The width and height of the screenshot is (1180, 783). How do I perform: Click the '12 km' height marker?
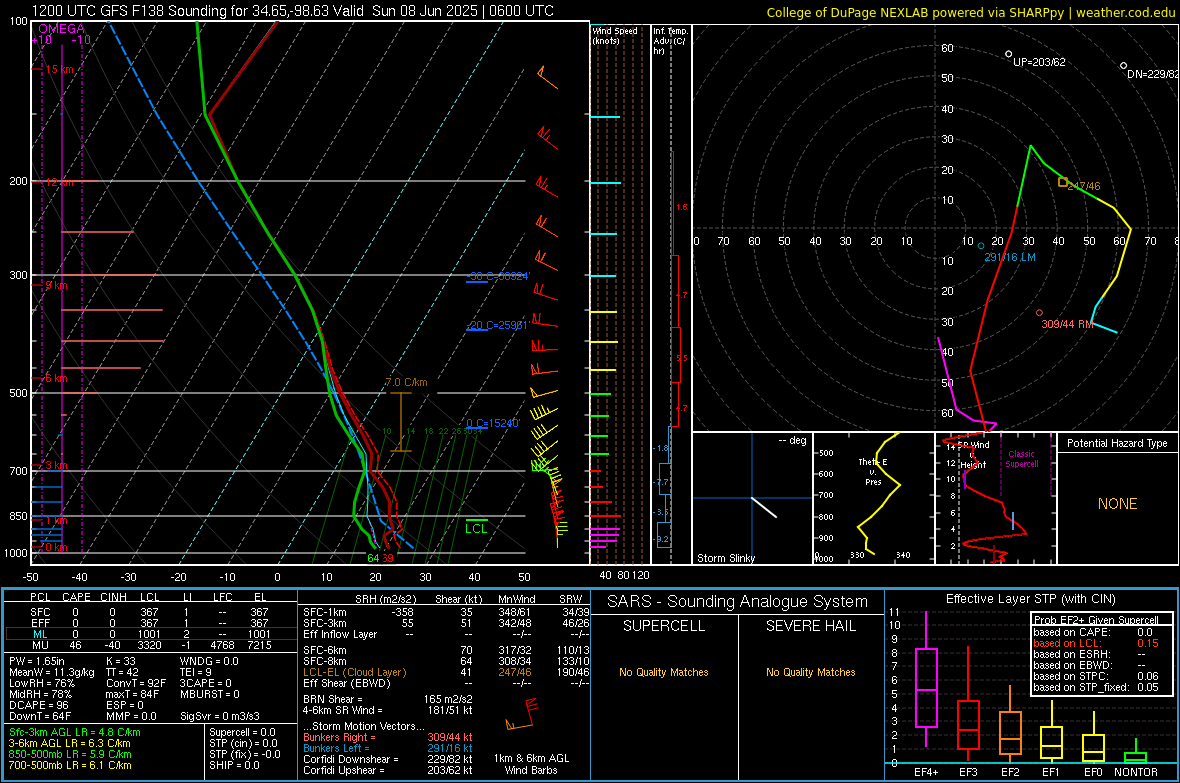[59, 182]
